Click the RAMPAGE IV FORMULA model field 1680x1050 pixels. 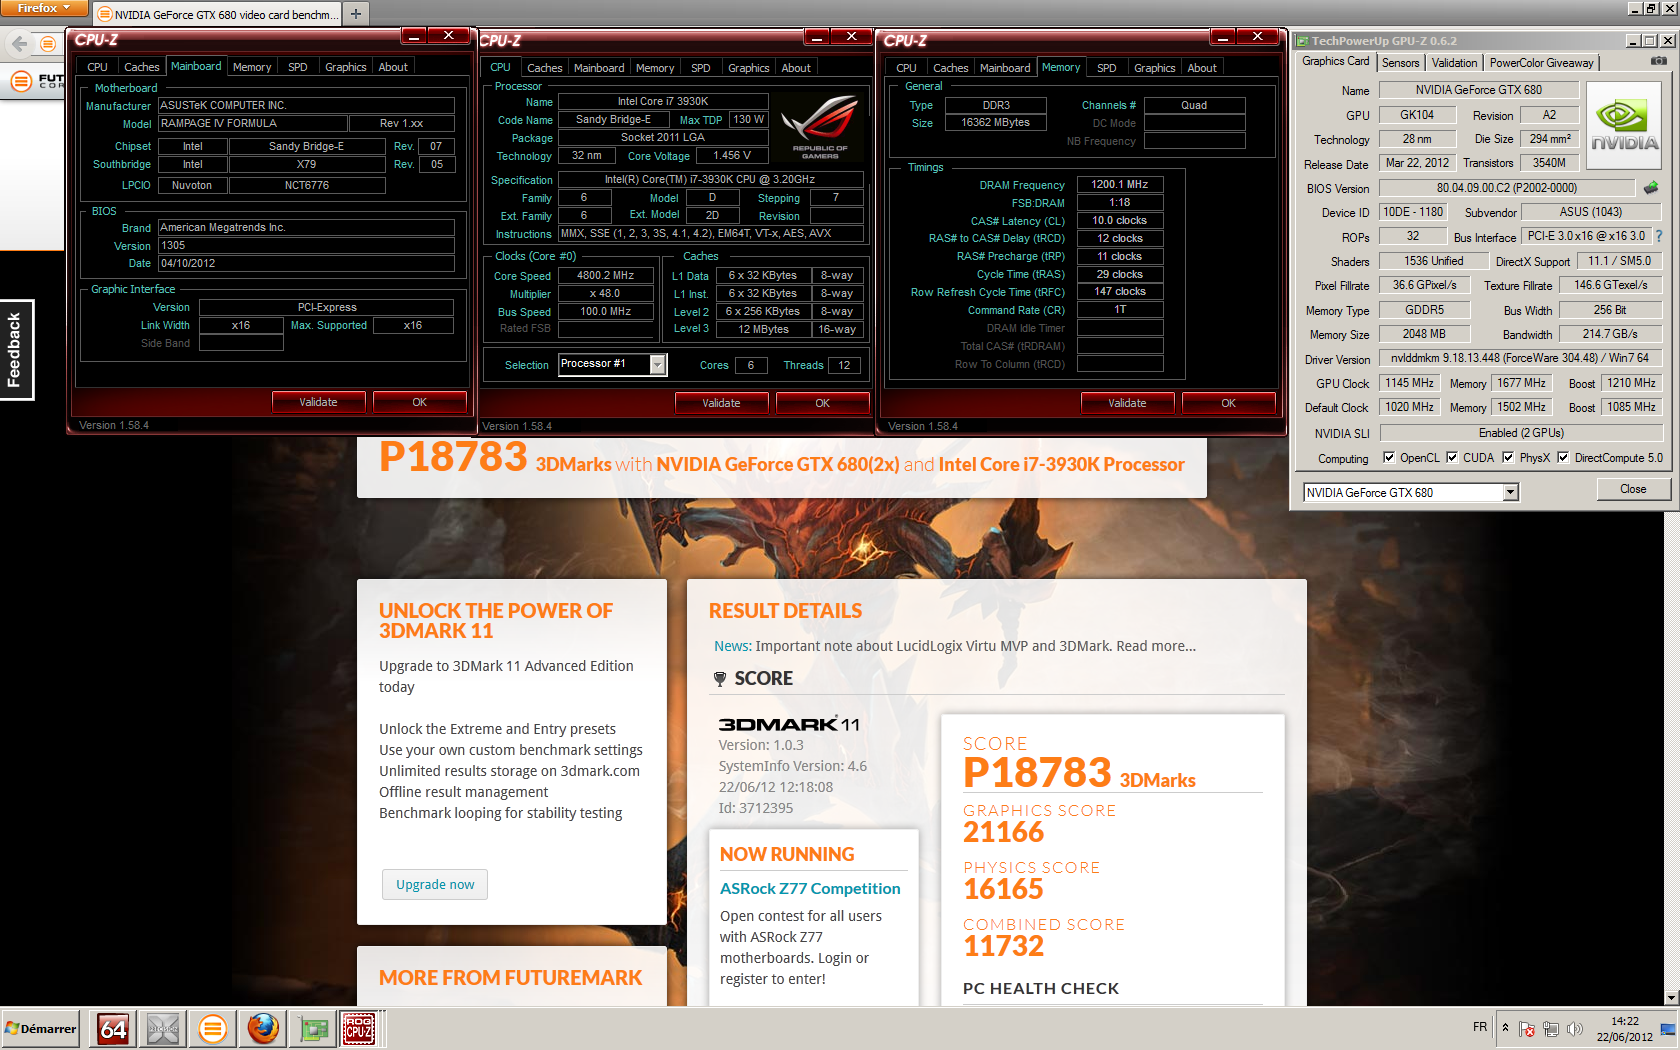pyautogui.click(x=253, y=123)
